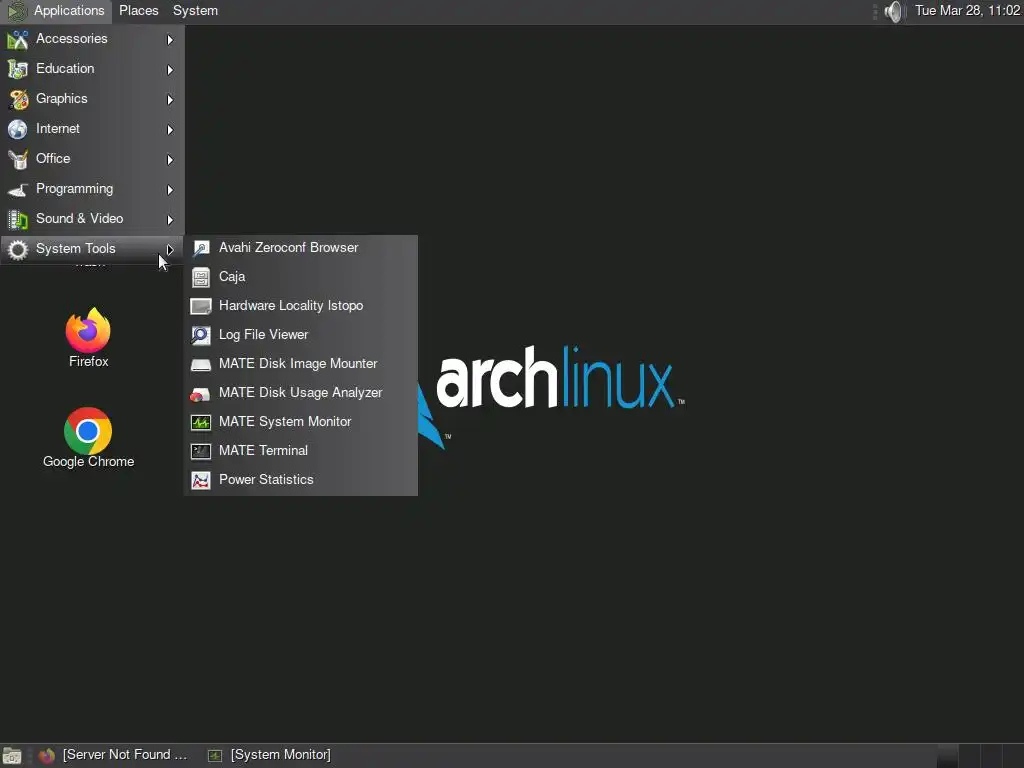Viewport: 1024px width, 768px height.
Task: Click the System Tools gear icon
Action: click(18, 249)
